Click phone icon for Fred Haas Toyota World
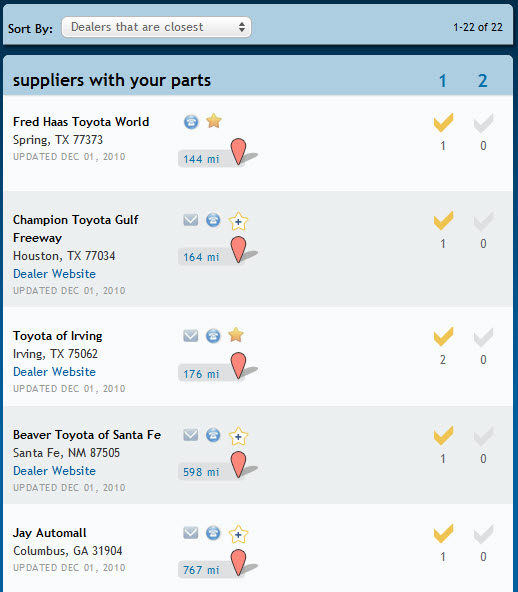Viewport: 518px width, 592px height. [x=191, y=122]
